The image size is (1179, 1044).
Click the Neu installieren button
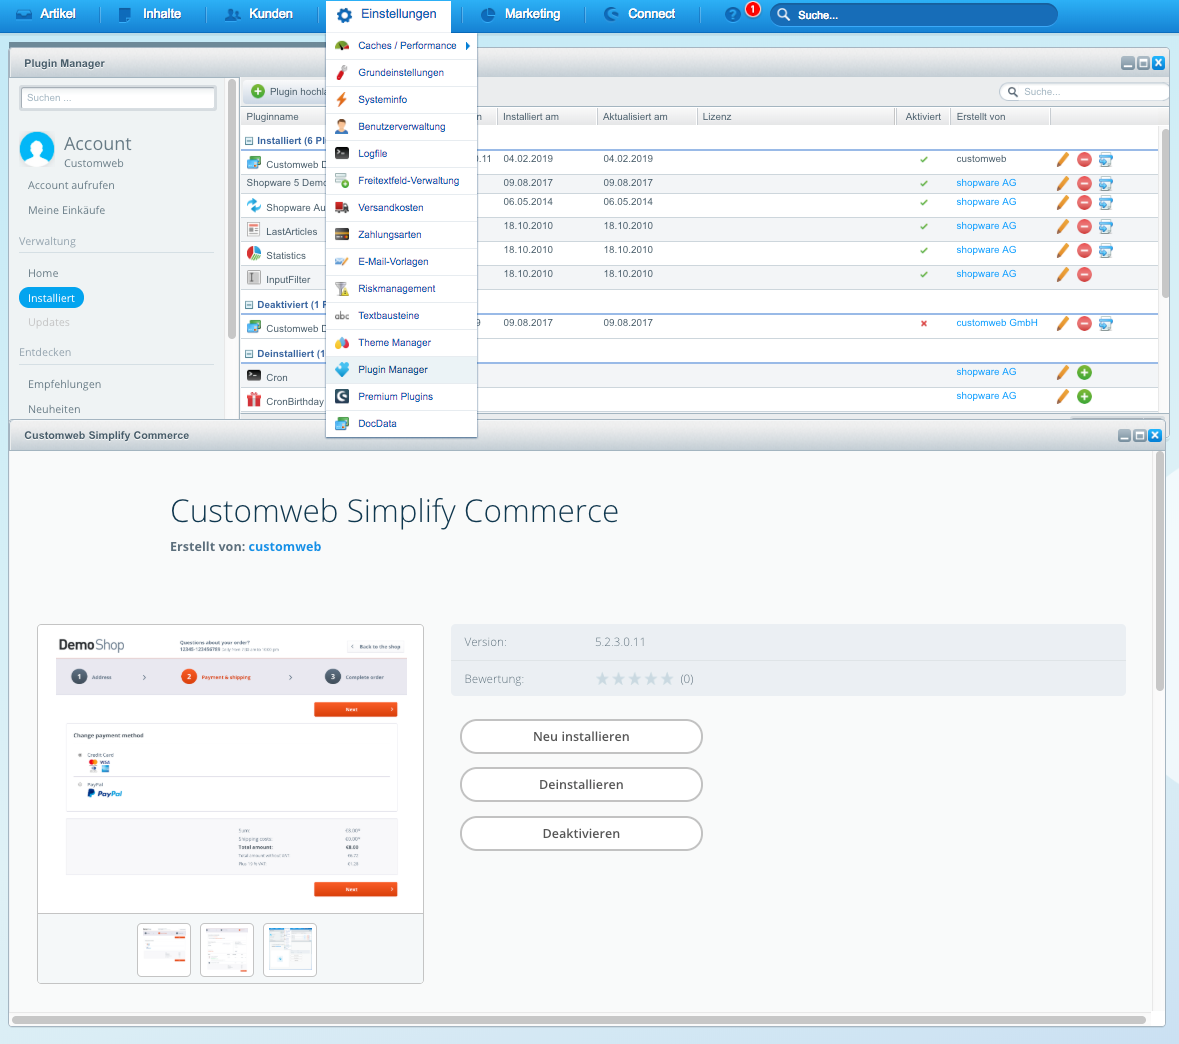[581, 736]
